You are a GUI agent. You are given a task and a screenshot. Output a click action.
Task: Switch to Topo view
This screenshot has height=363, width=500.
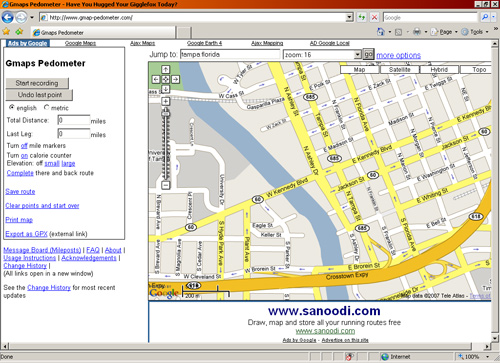(x=477, y=70)
